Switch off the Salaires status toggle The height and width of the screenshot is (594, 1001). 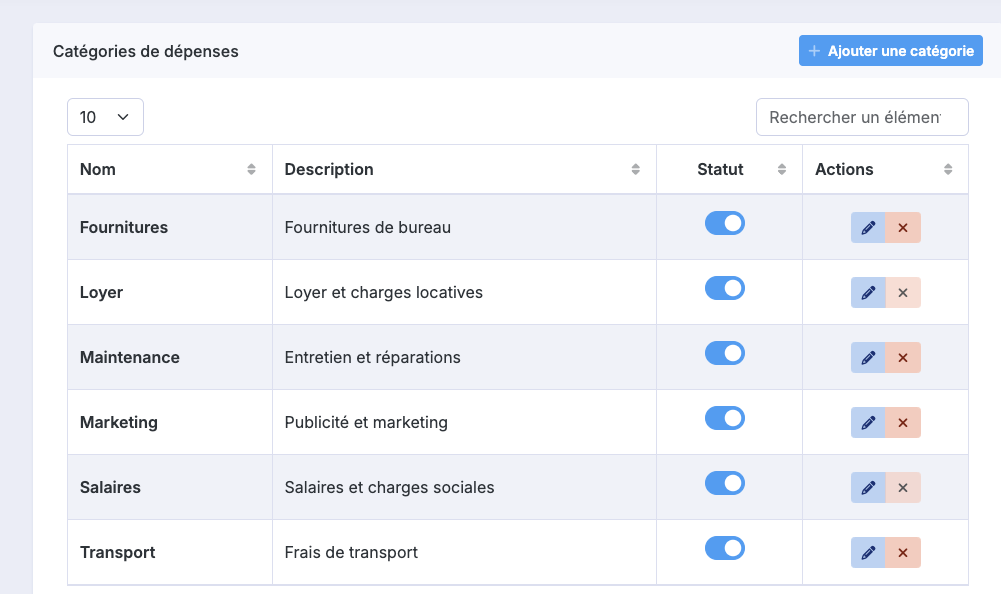725,483
